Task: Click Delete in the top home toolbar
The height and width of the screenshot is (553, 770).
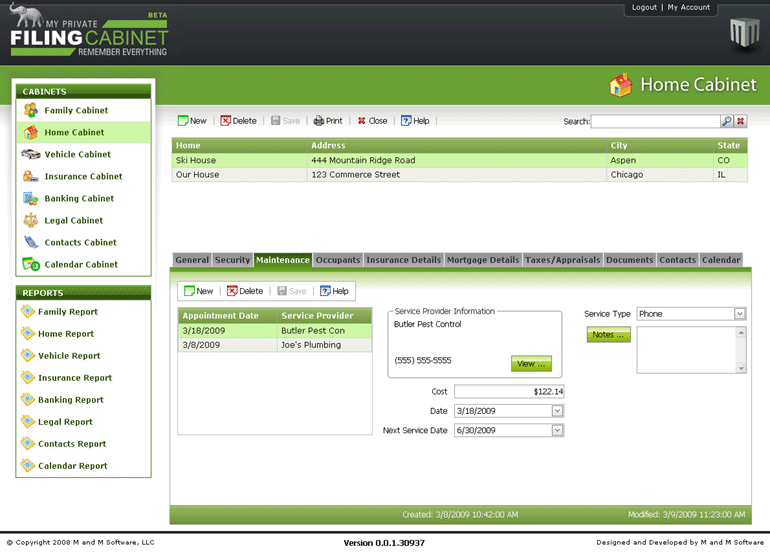Action: [239, 121]
